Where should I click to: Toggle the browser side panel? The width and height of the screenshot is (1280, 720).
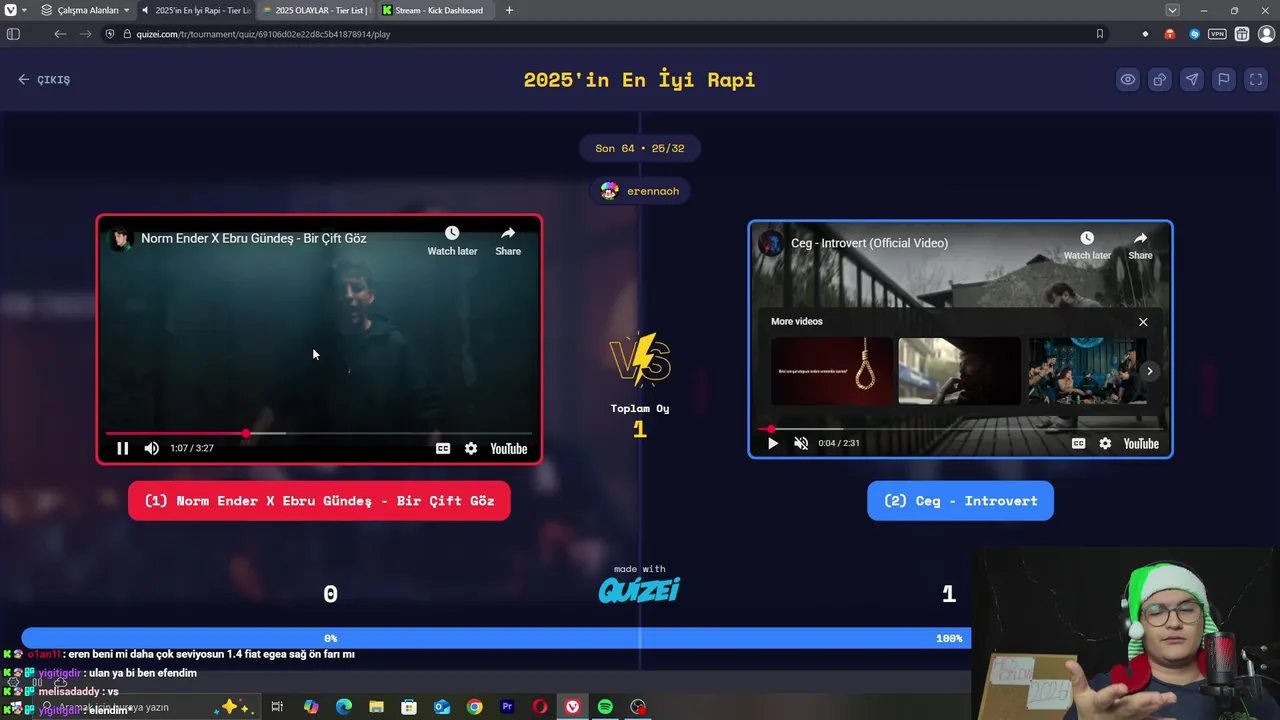(x=13, y=34)
